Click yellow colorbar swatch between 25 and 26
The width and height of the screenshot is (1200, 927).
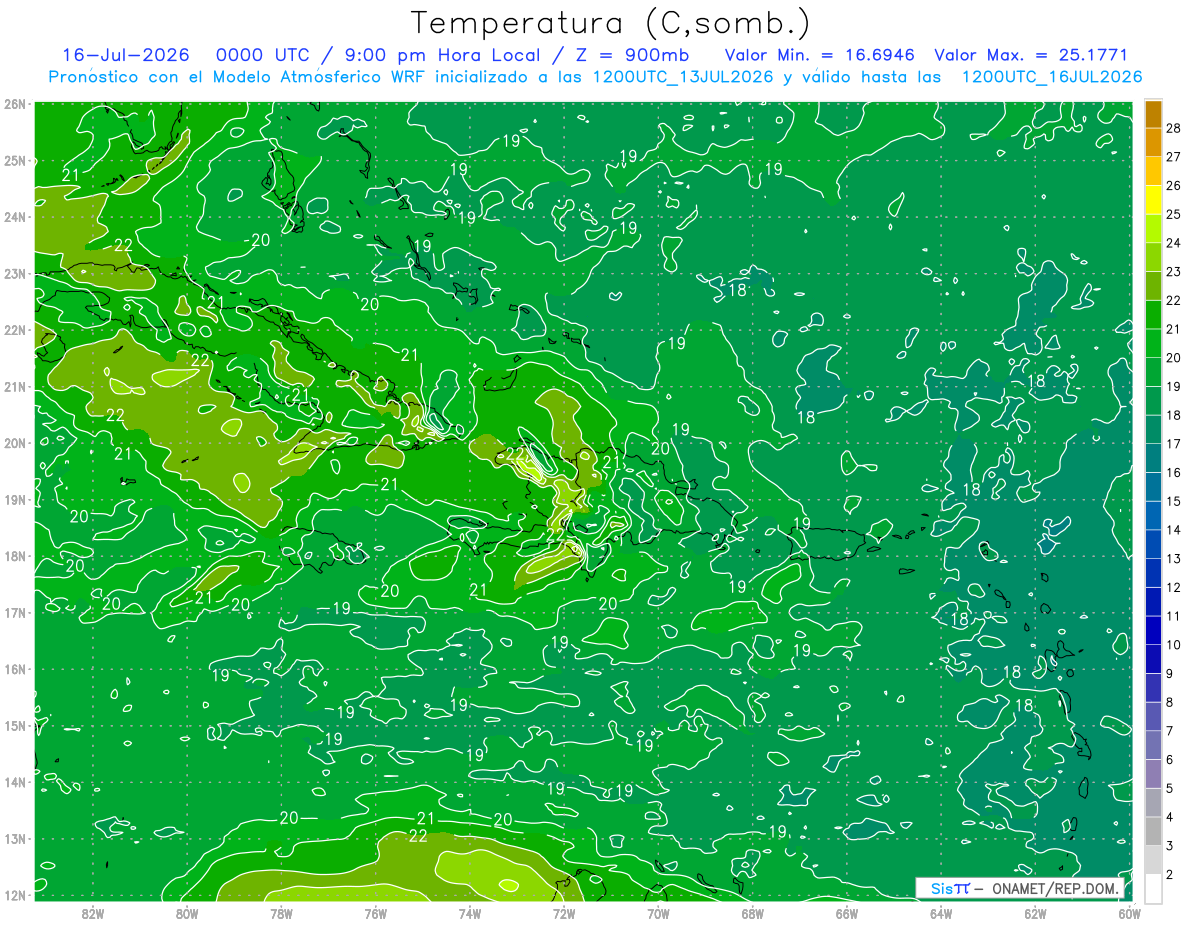(x=1153, y=200)
